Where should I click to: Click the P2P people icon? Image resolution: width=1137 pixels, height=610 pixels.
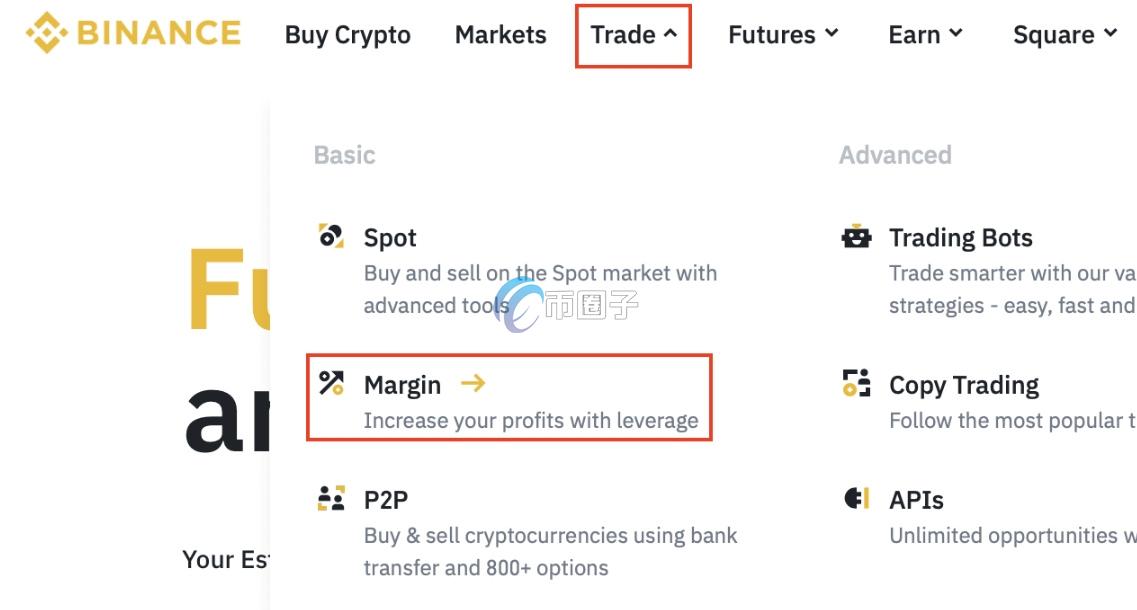(331, 498)
